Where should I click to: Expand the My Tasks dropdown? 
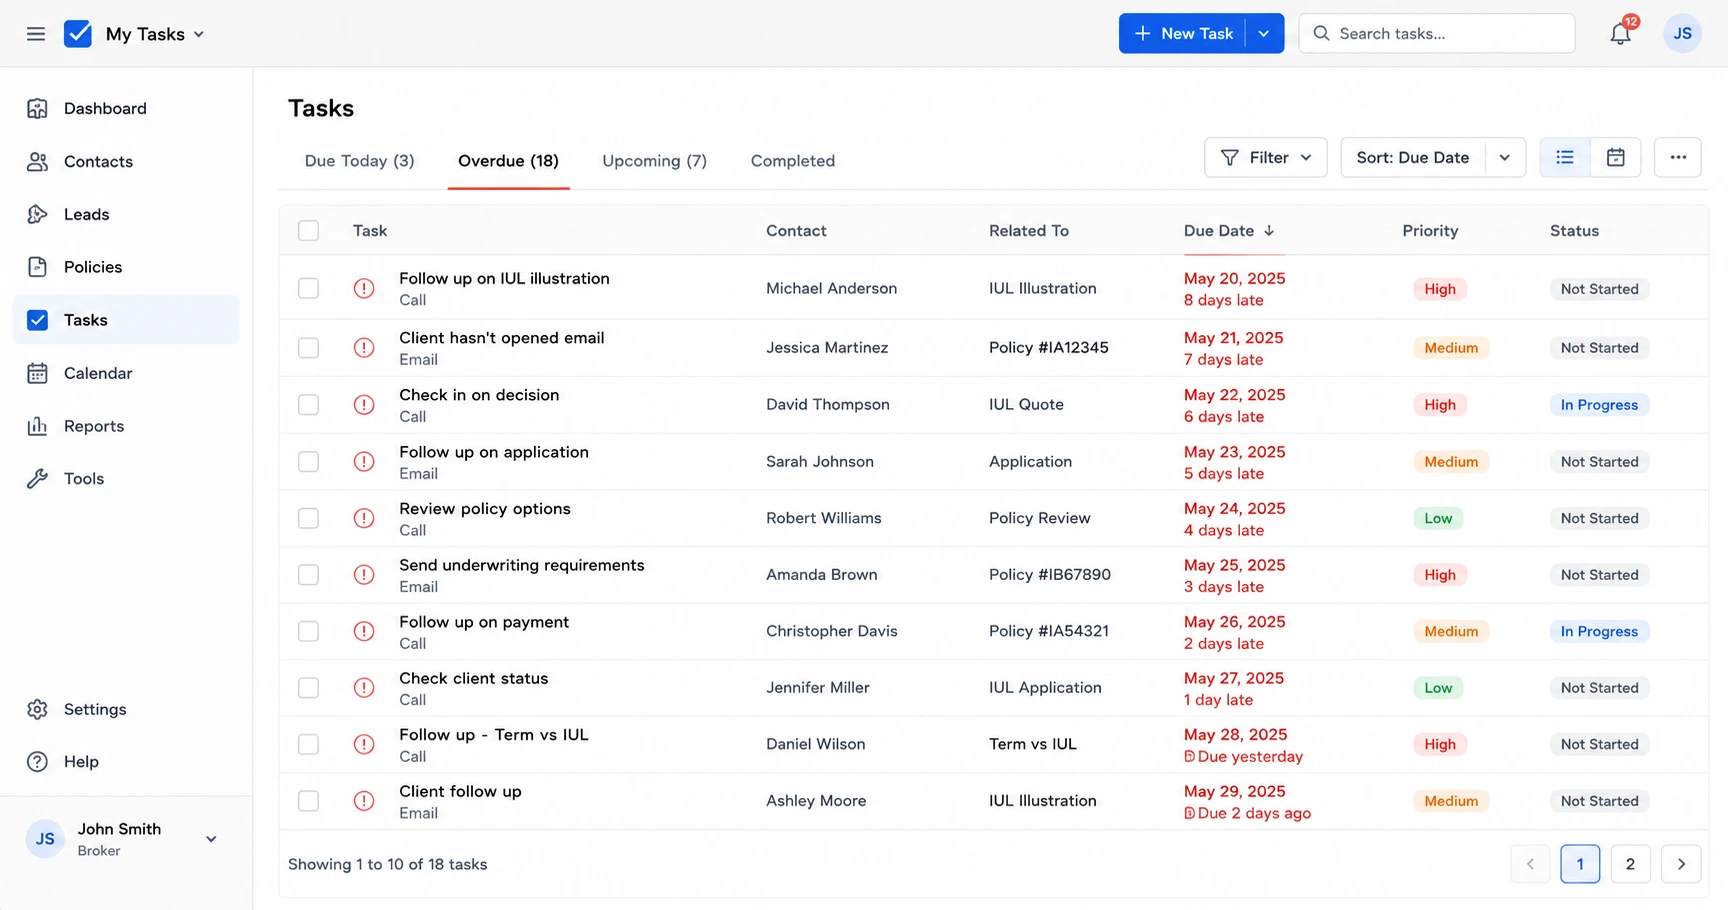155,34
